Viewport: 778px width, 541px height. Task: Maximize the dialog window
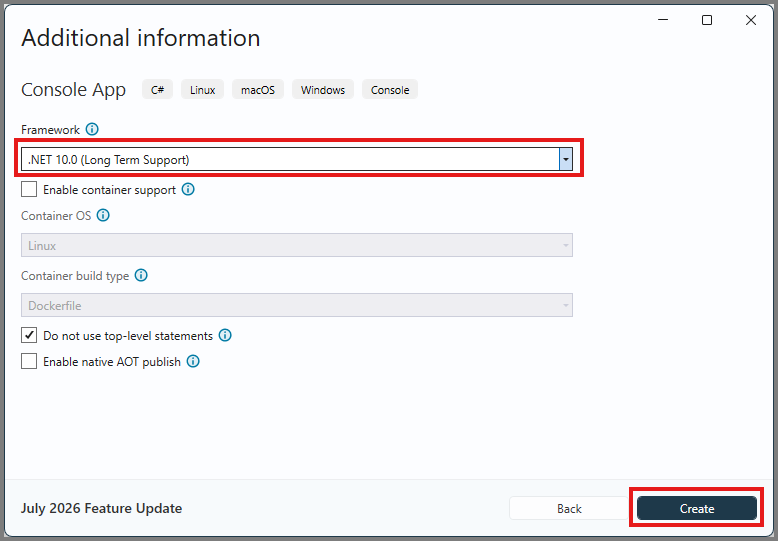tap(707, 20)
